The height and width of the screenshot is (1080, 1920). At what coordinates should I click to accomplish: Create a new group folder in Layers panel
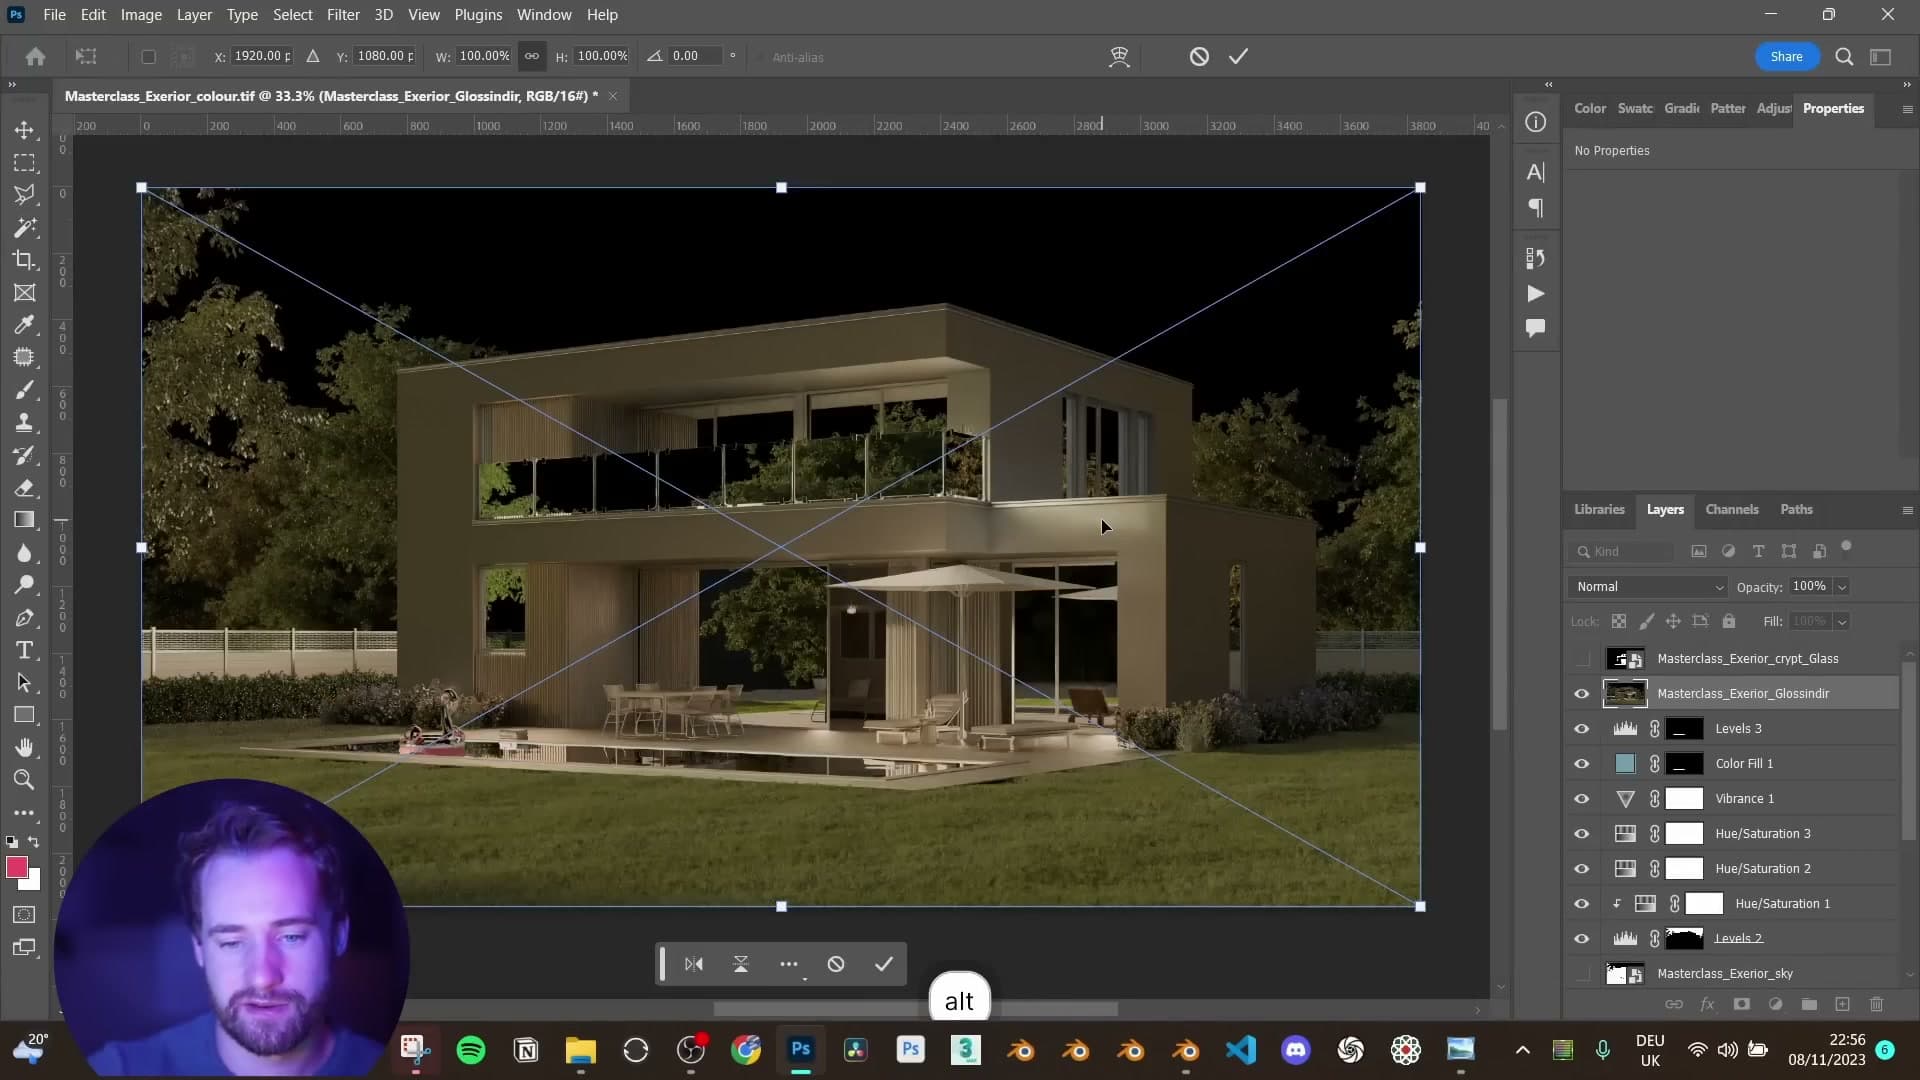(x=1809, y=1004)
